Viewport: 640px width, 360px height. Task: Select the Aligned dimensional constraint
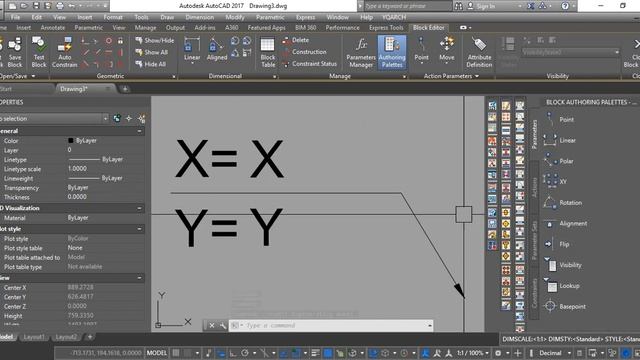[x=216, y=50]
